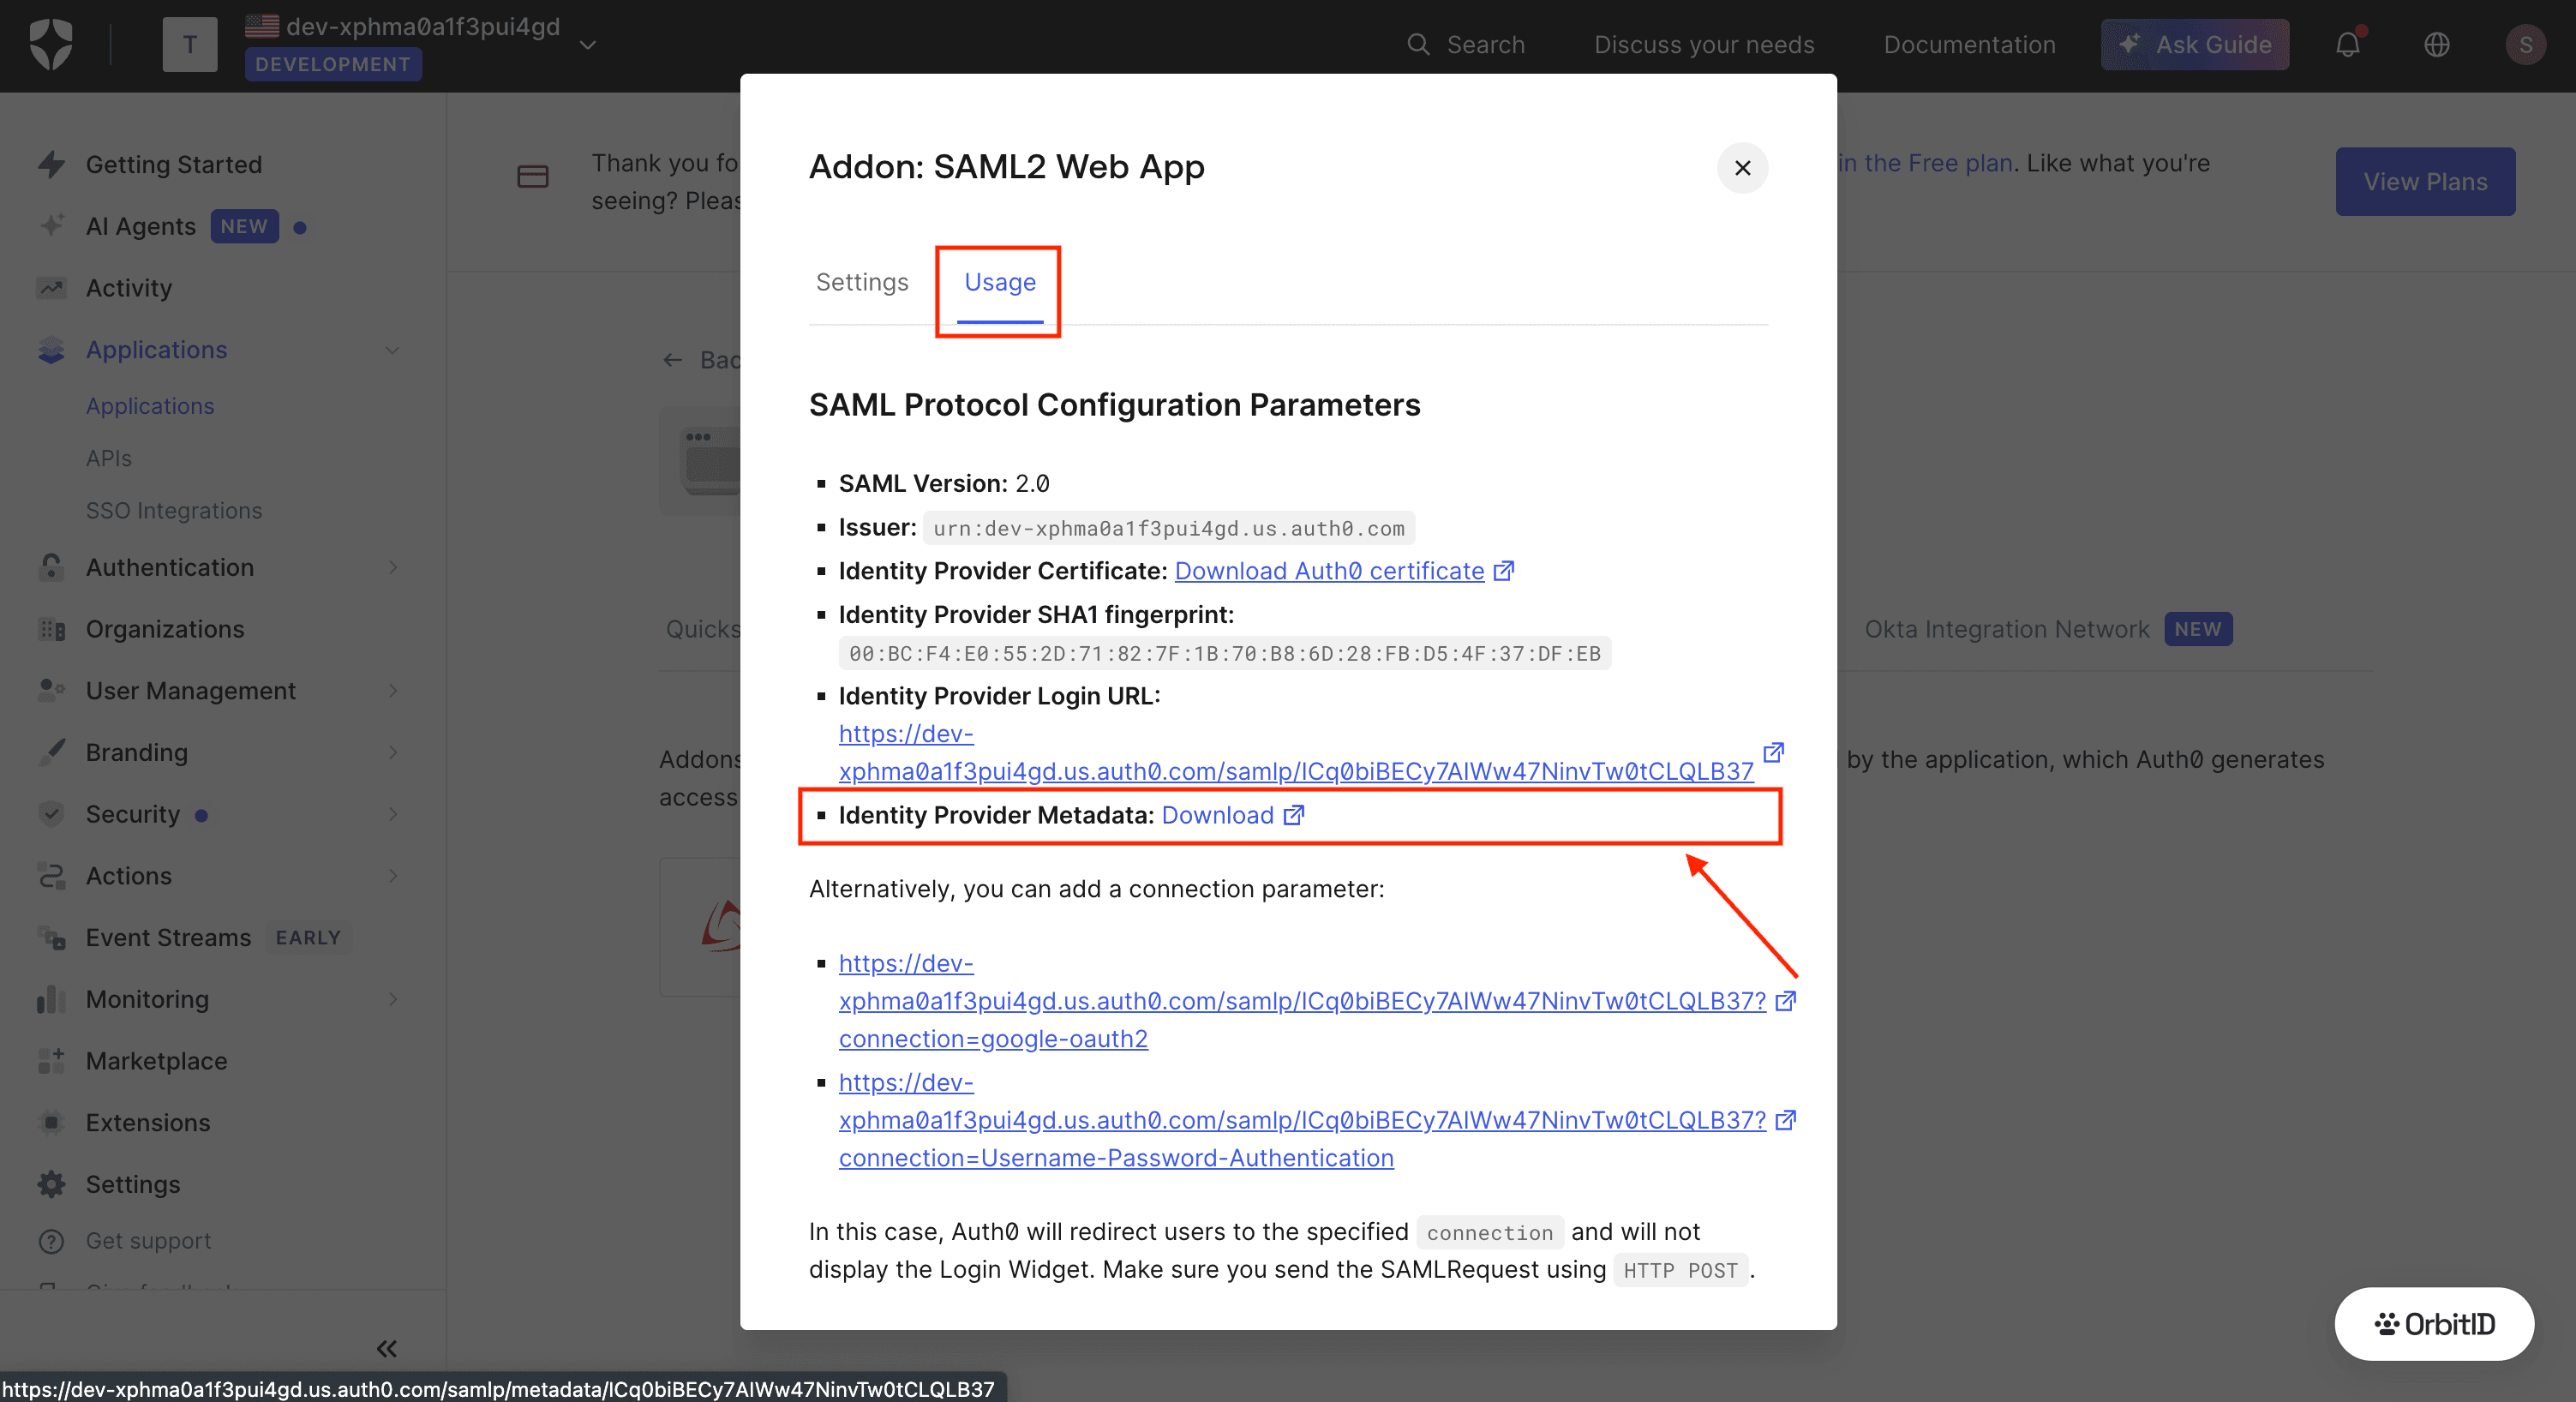Expand Actions sidebar chevron

[392, 876]
